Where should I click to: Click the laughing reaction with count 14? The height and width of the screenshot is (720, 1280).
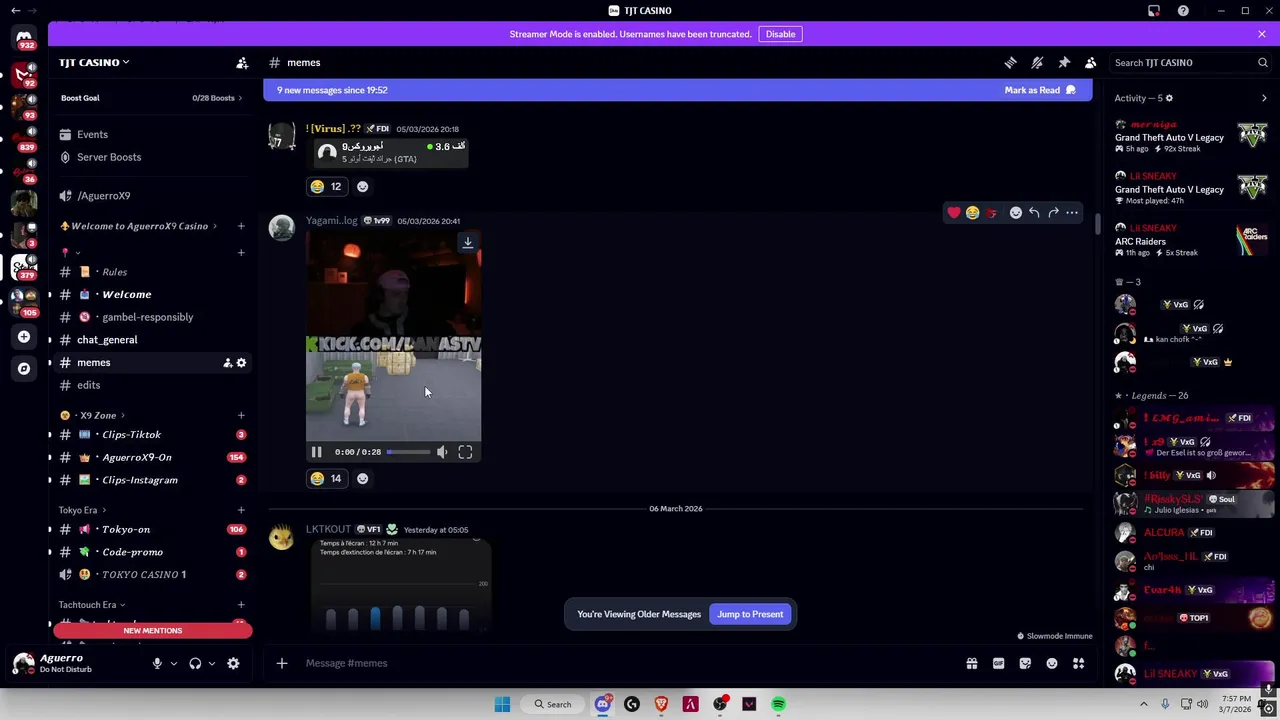326,479
